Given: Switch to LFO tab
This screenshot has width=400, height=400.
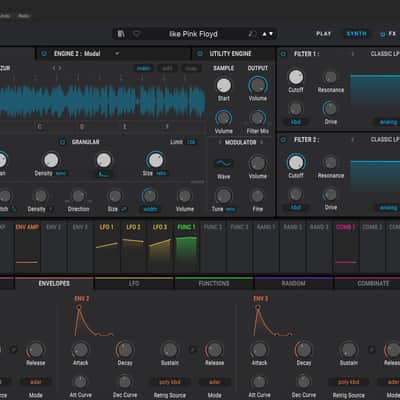Looking at the screenshot, I should (134, 284).
